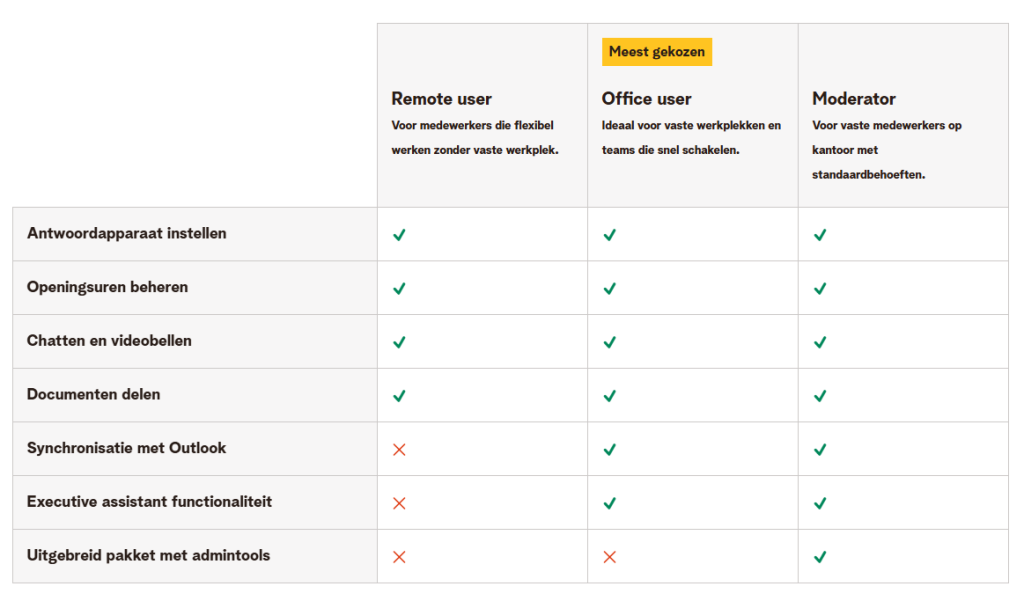Select the Office user column heading
1024x601 pixels.
click(x=646, y=99)
